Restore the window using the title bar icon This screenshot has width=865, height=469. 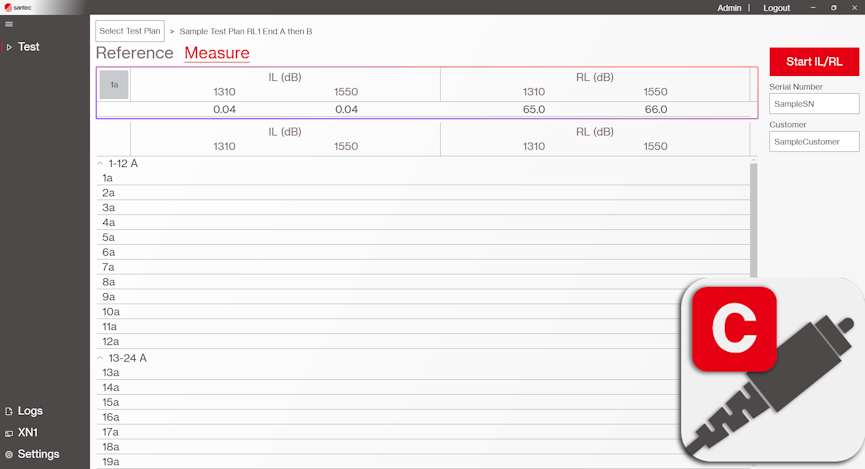[x=833, y=7]
